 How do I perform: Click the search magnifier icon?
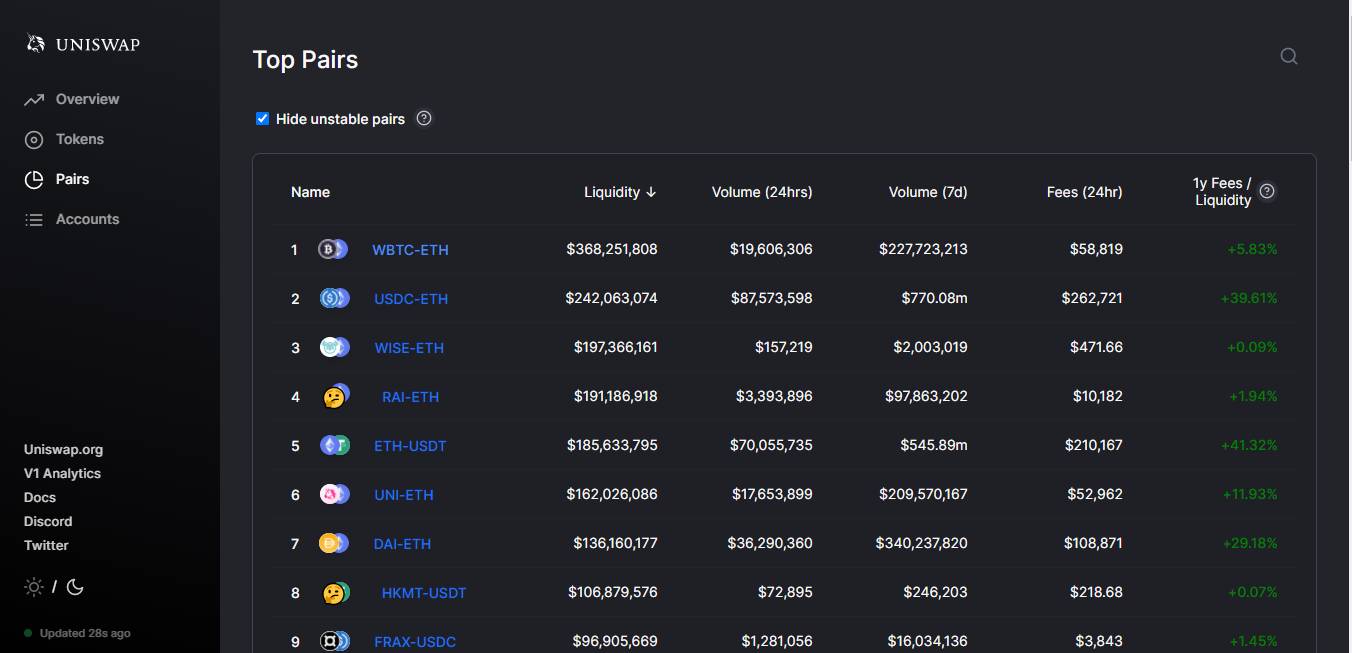point(1289,56)
